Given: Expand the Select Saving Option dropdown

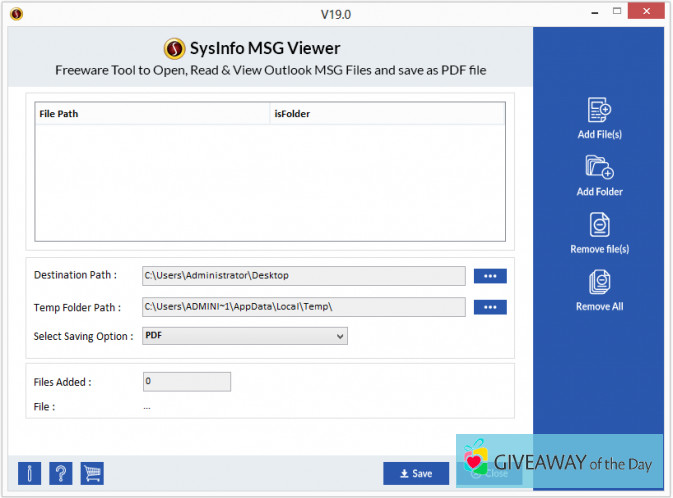Looking at the screenshot, I should coord(244,336).
